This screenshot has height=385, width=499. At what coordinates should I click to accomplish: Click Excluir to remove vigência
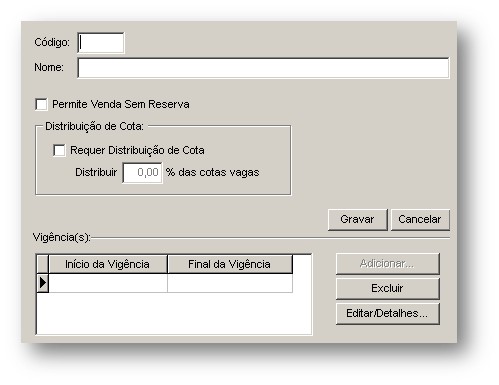(x=388, y=289)
